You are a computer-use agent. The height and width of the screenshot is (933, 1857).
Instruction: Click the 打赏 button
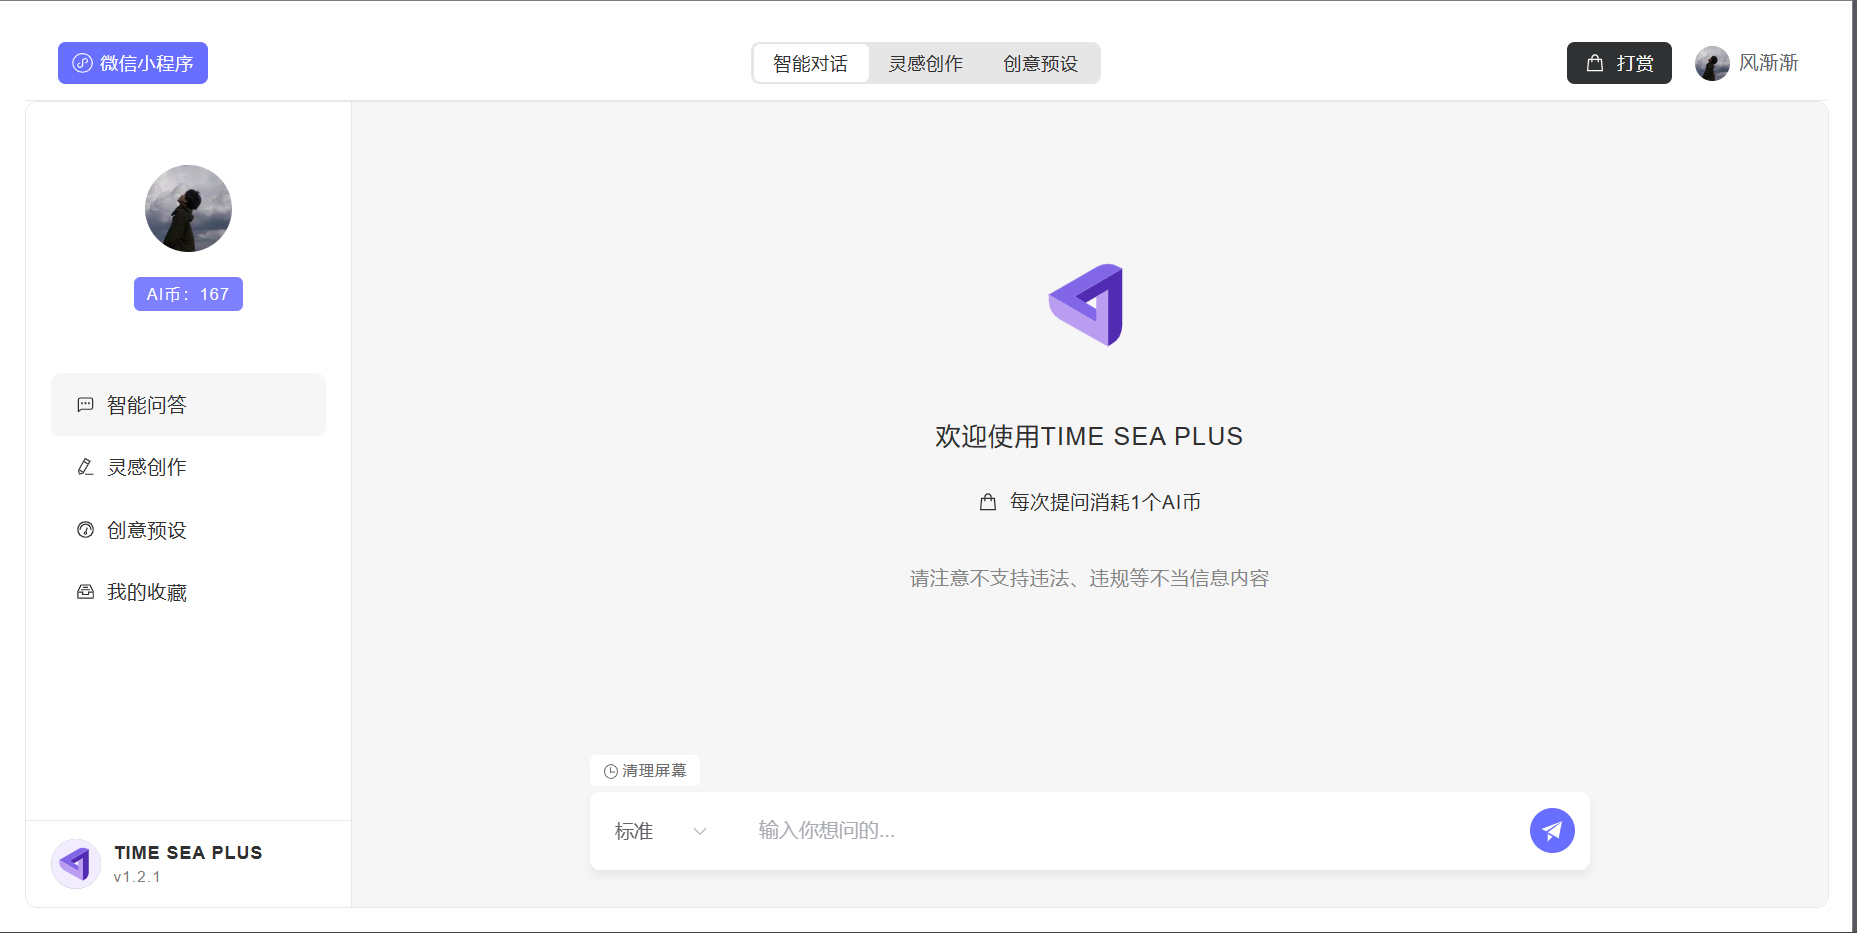(1618, 62)
